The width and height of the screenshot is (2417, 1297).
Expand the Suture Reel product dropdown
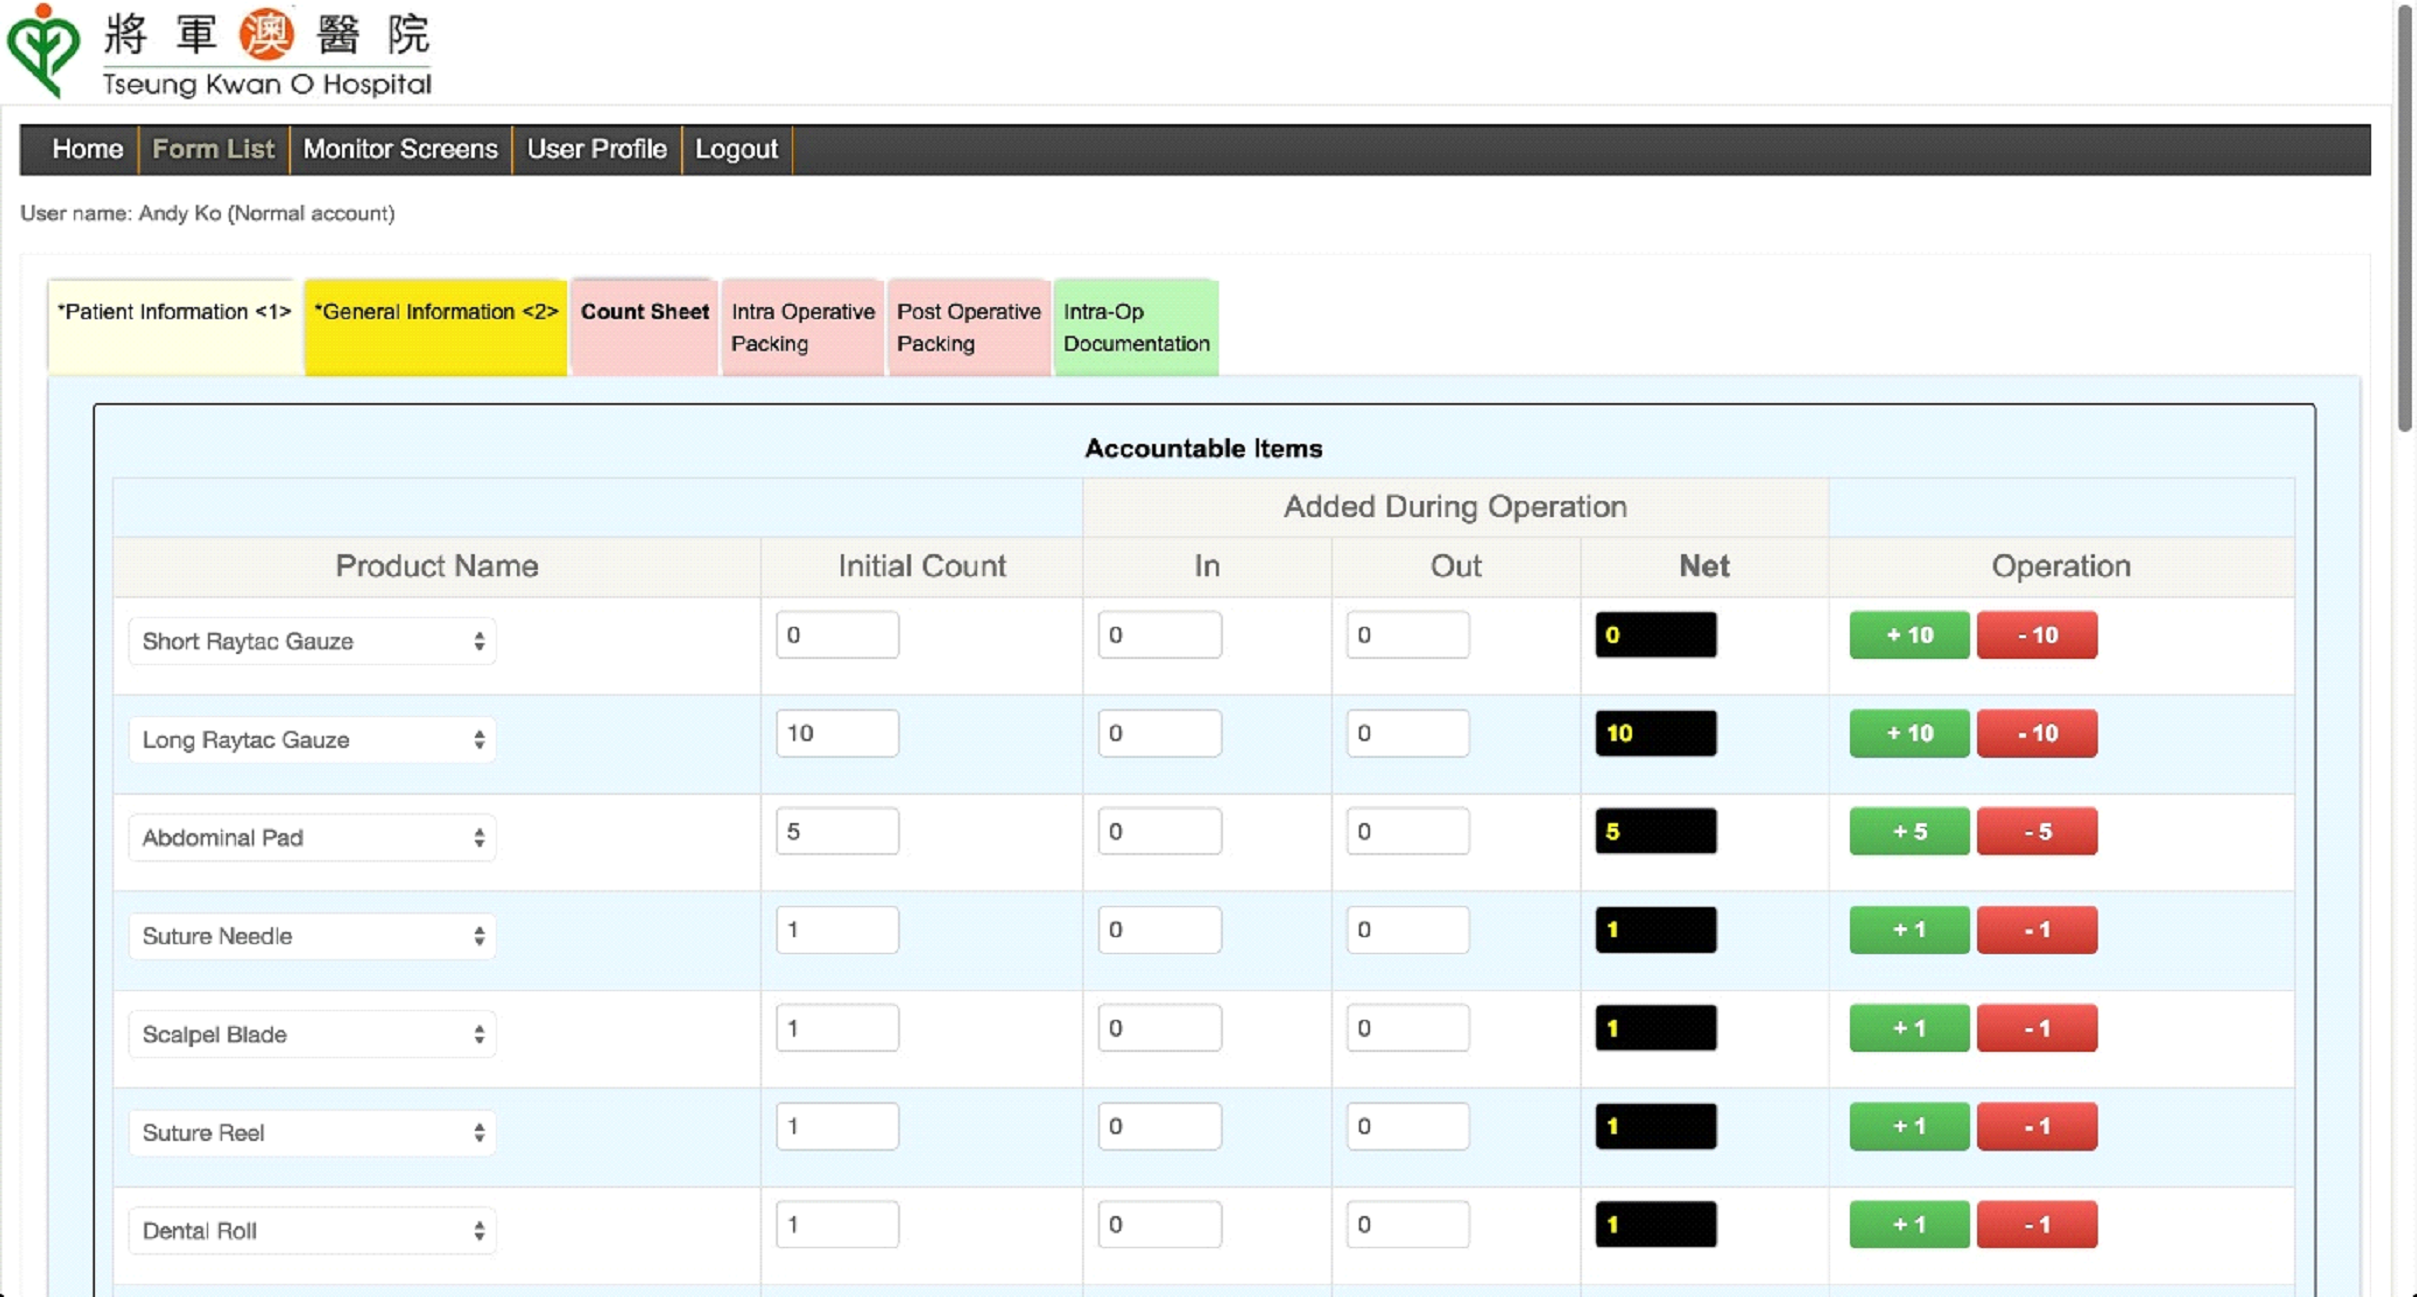[312, 1132]
